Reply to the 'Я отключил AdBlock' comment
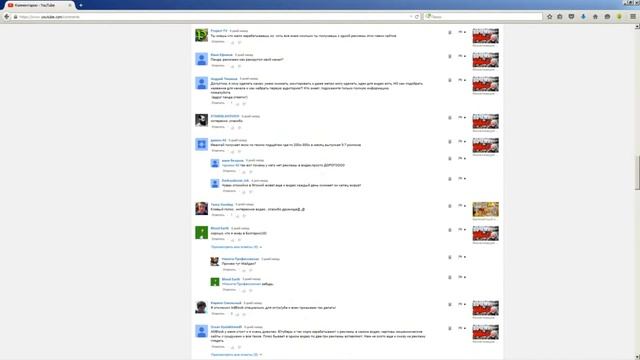The width and height of the screenshot is (640, 360). 218,314
